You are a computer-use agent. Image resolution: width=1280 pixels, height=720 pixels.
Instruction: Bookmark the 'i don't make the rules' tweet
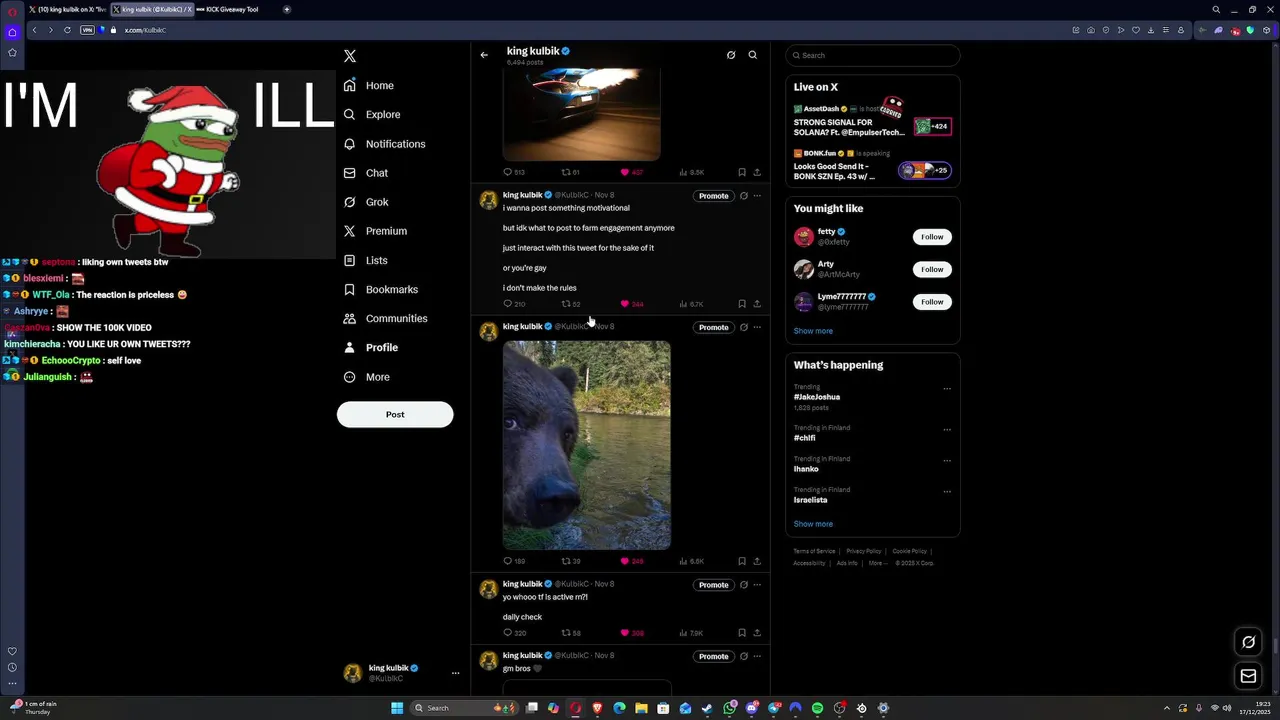pos(741,304)
